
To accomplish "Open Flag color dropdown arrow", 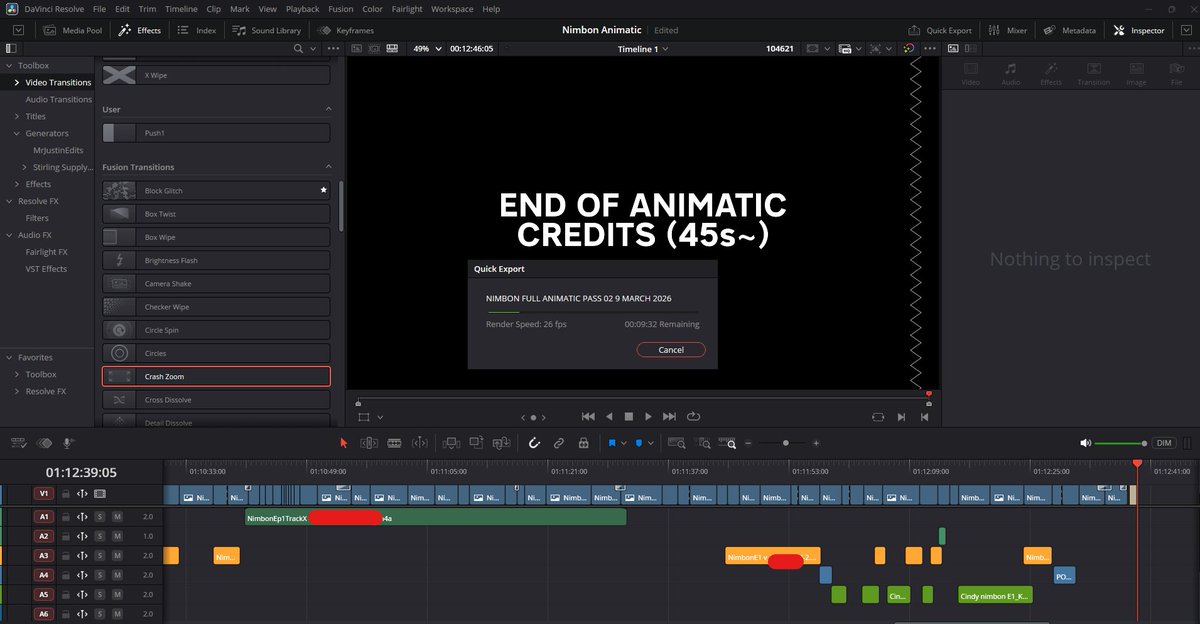I will (624, 443).
